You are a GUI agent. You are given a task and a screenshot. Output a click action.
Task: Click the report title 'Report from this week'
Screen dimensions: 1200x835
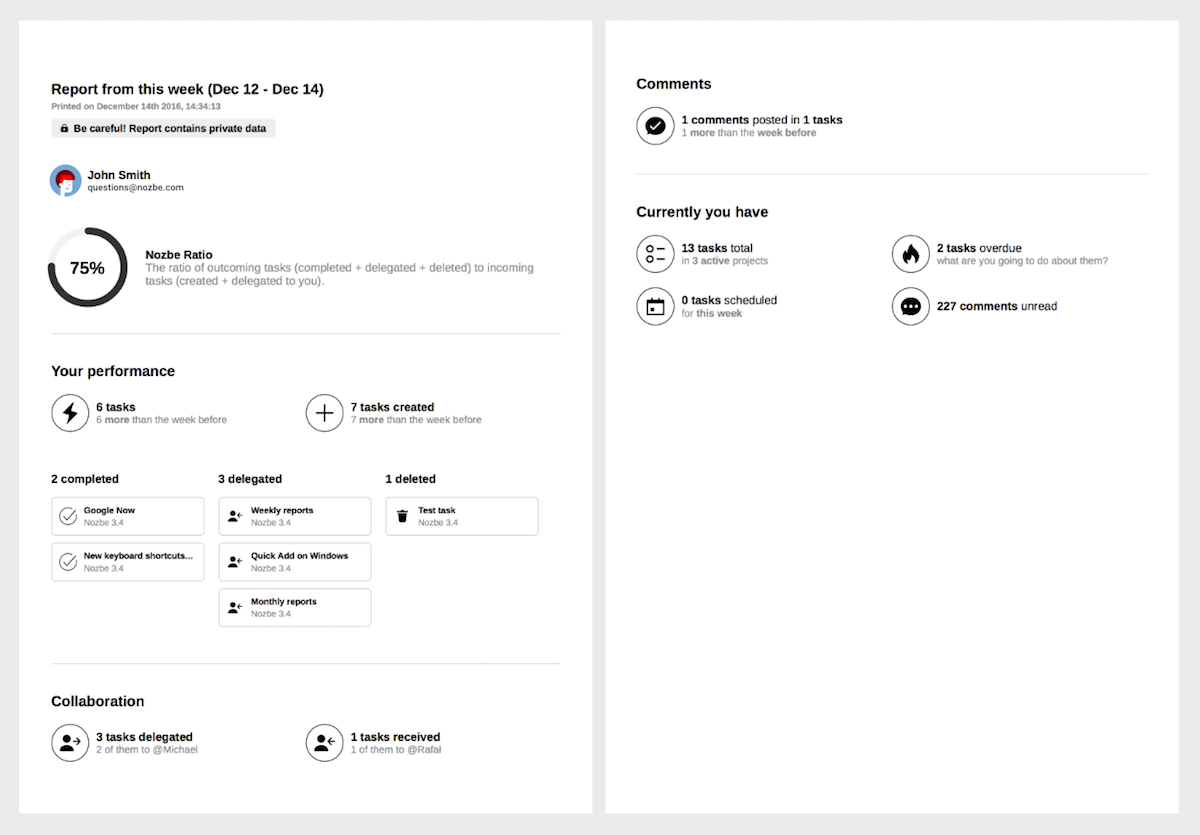tap(187, 90)
